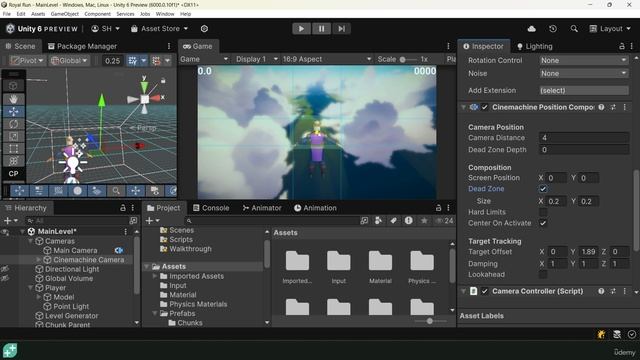This screenshot has width=640, height=360.
Task: Switch to the Console tab
Action: click(x=211, y=208)
